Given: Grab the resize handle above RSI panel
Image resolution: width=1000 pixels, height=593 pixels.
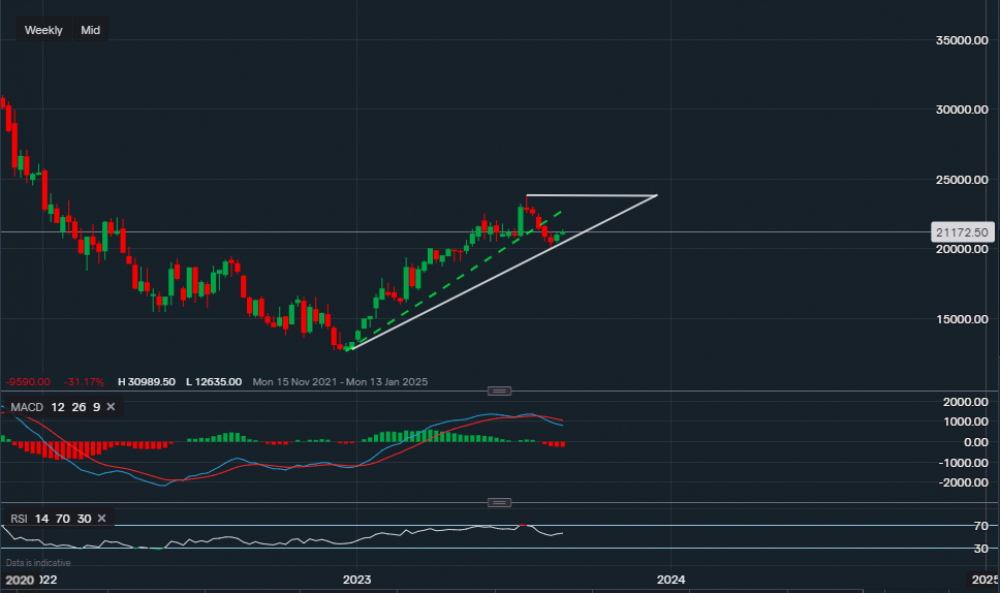Looking at the screenshot, I should [500, 502].
